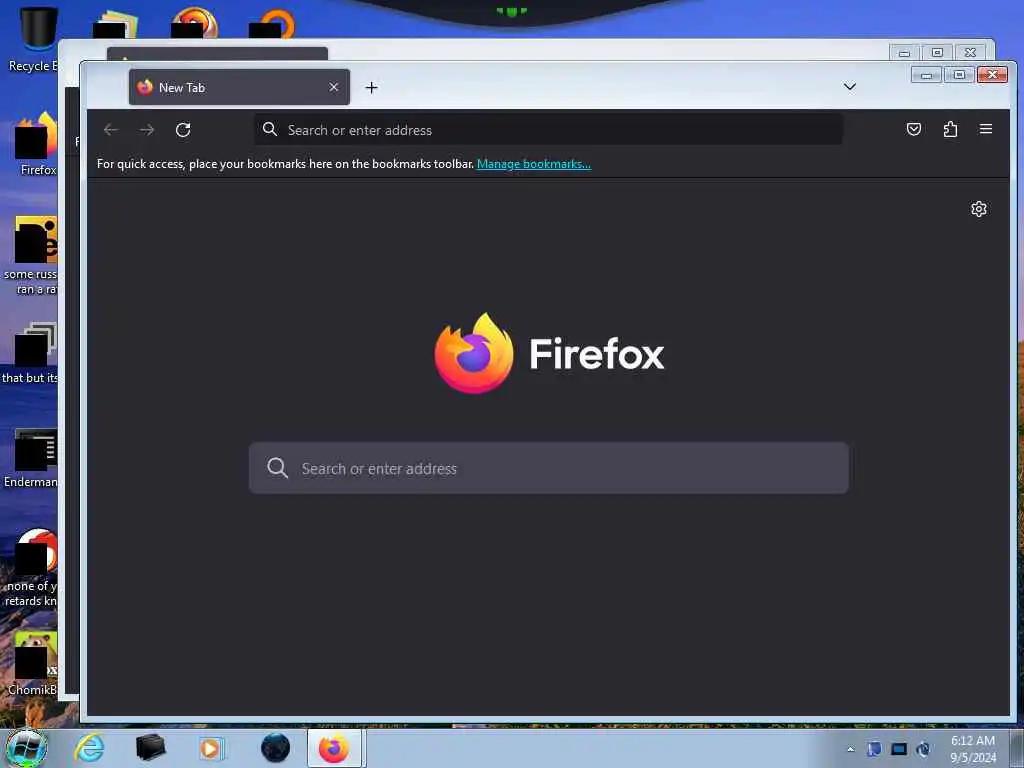Minimize the front Firefox window
The image size is (1024, 768).
click(926, 74)
